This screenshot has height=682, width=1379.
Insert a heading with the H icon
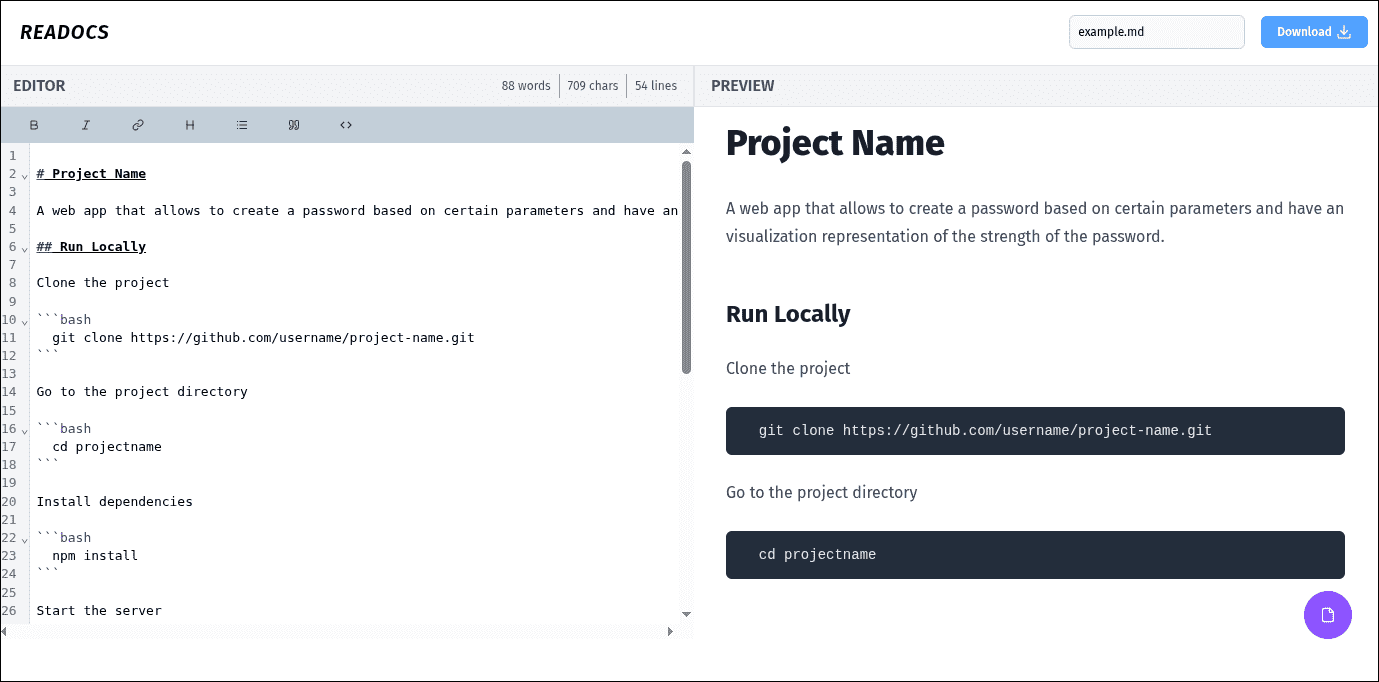tap(190, 125)
